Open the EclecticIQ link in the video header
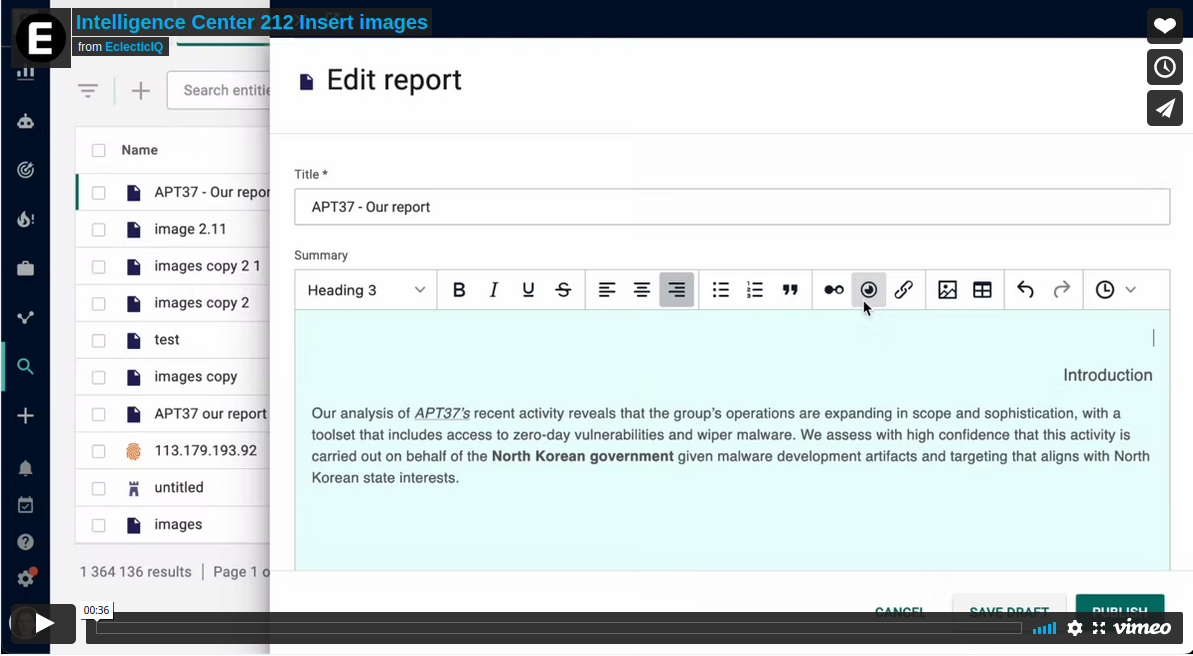The width and height of the screenshot is (1193, 656). [x=134, y=47]
